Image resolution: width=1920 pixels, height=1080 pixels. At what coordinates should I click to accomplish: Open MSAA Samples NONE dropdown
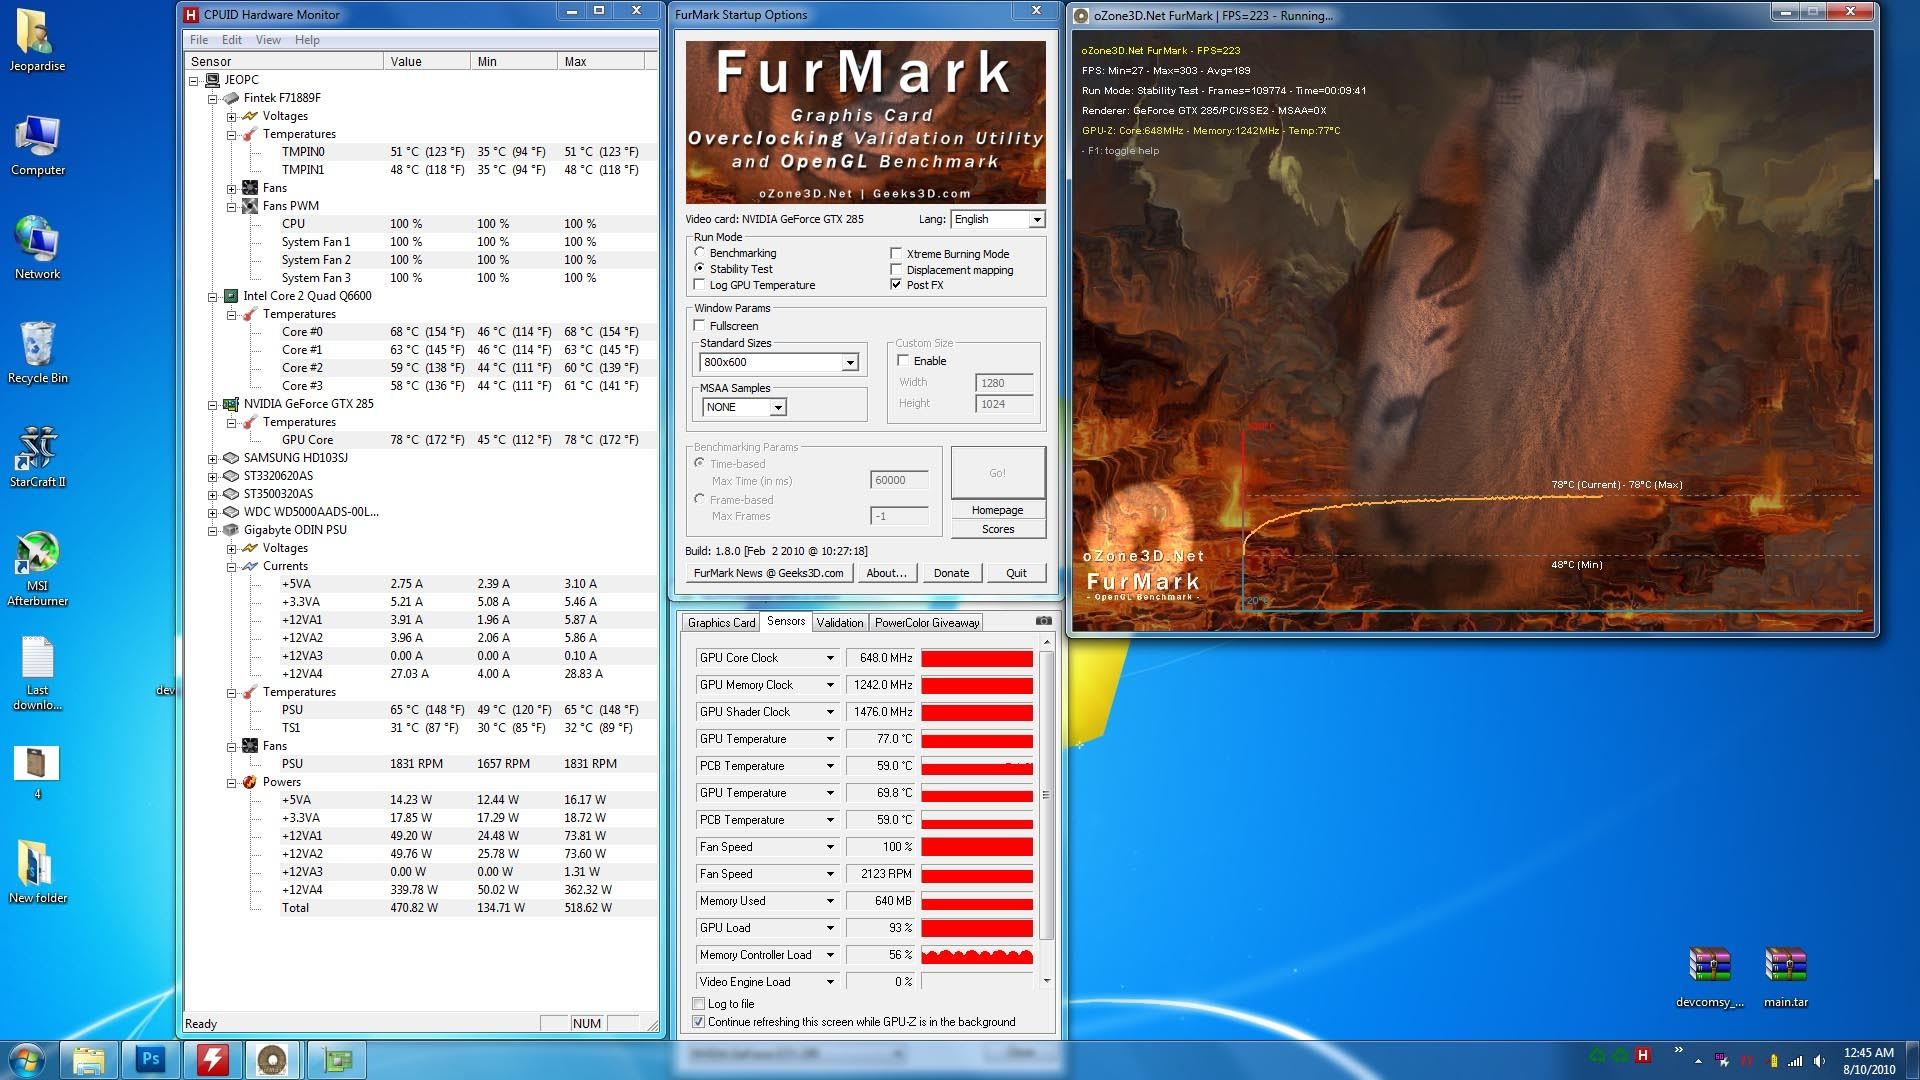777,407
